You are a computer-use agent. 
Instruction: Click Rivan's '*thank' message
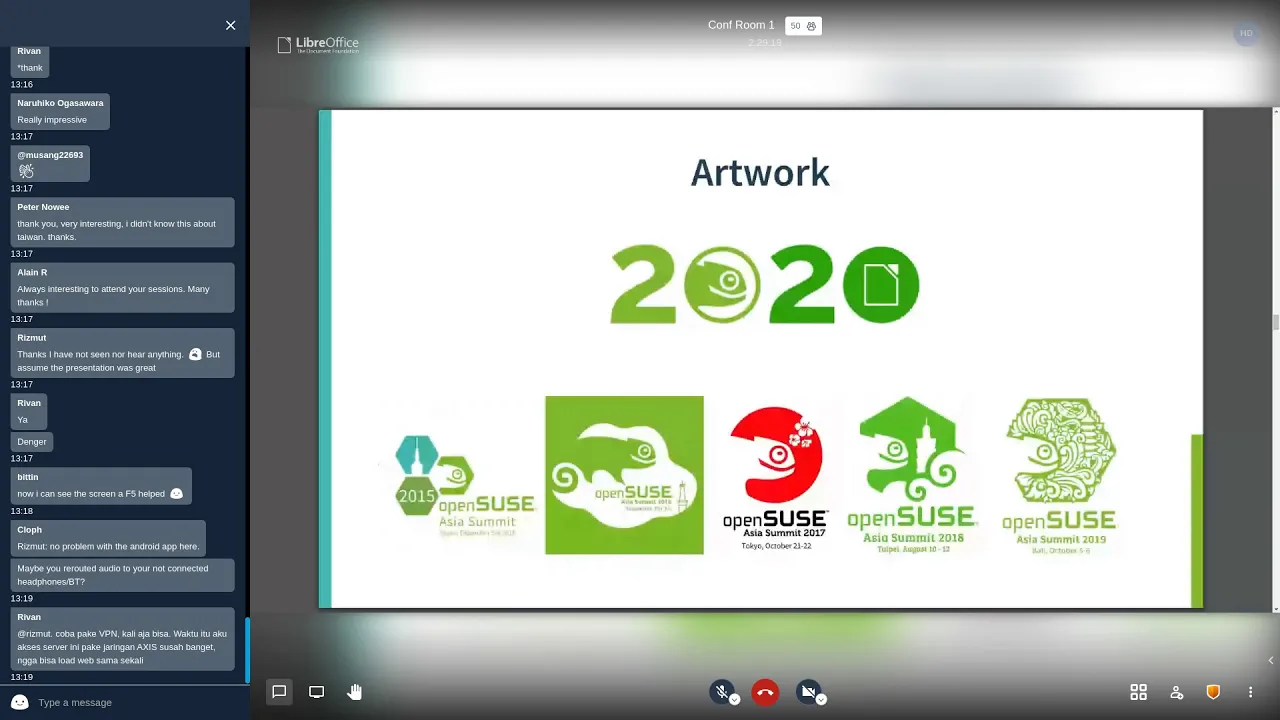30,62
